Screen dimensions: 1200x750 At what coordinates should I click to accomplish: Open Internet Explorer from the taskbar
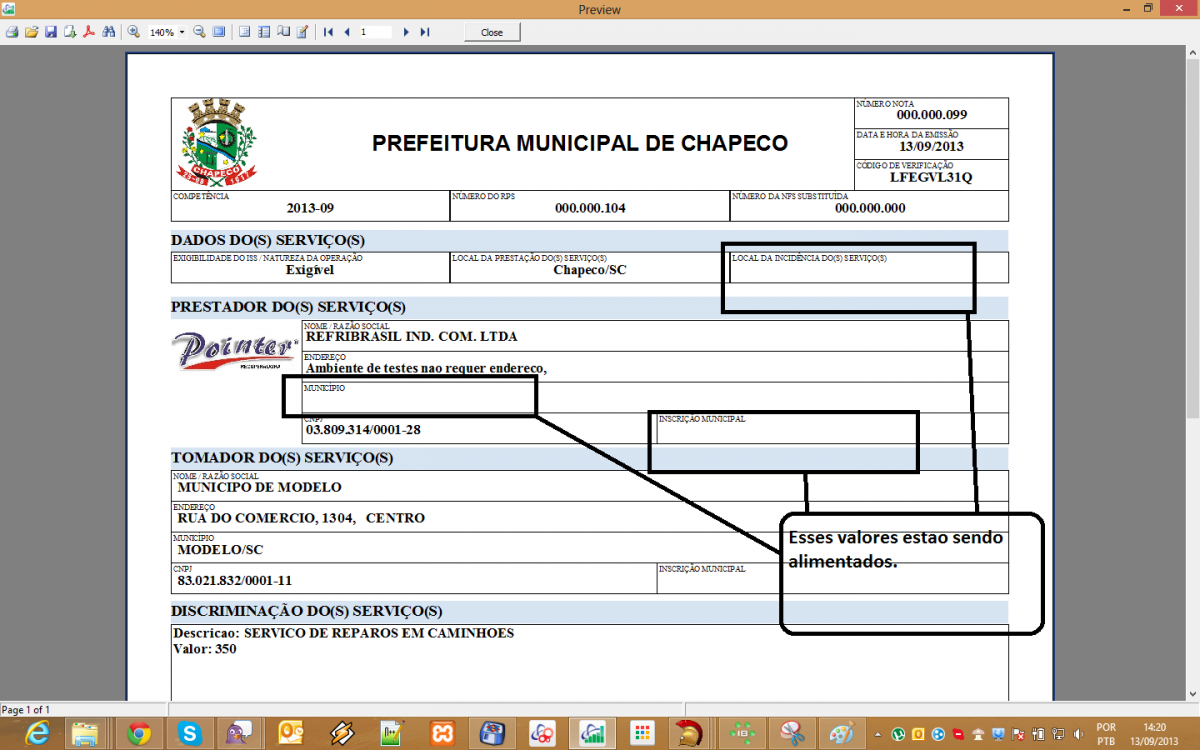(37, 734)
